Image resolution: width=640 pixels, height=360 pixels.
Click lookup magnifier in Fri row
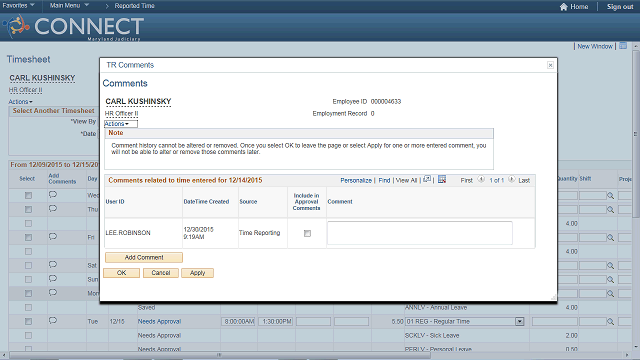[x=610, y=238]
